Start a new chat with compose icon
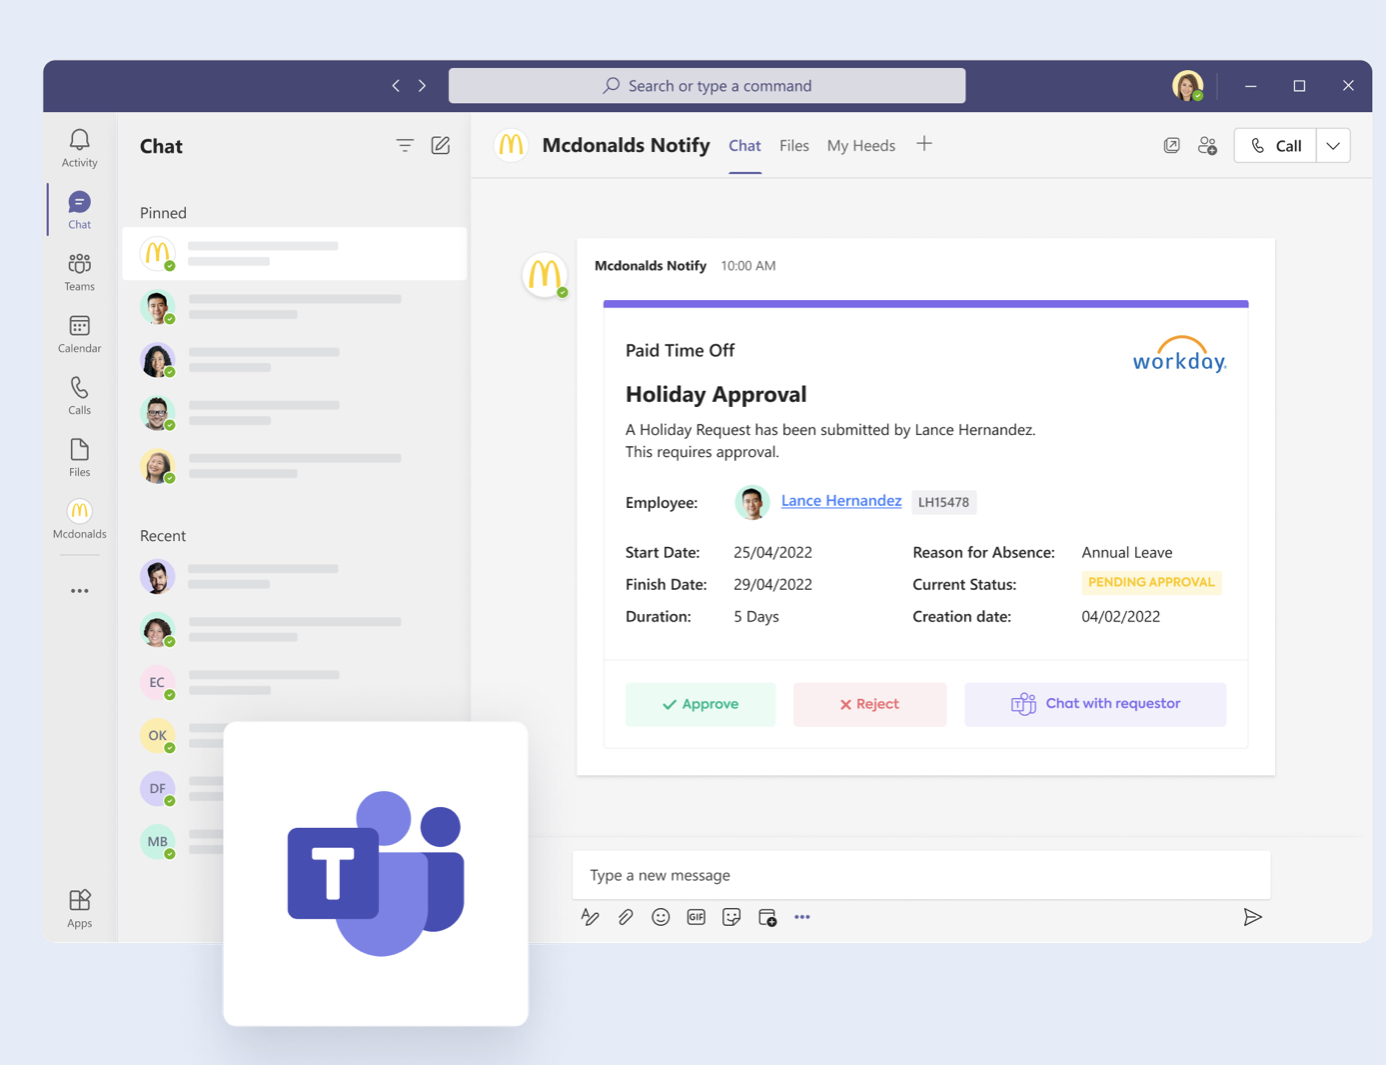Screen dimensions: 1386x1065 [x=441, y=145]
